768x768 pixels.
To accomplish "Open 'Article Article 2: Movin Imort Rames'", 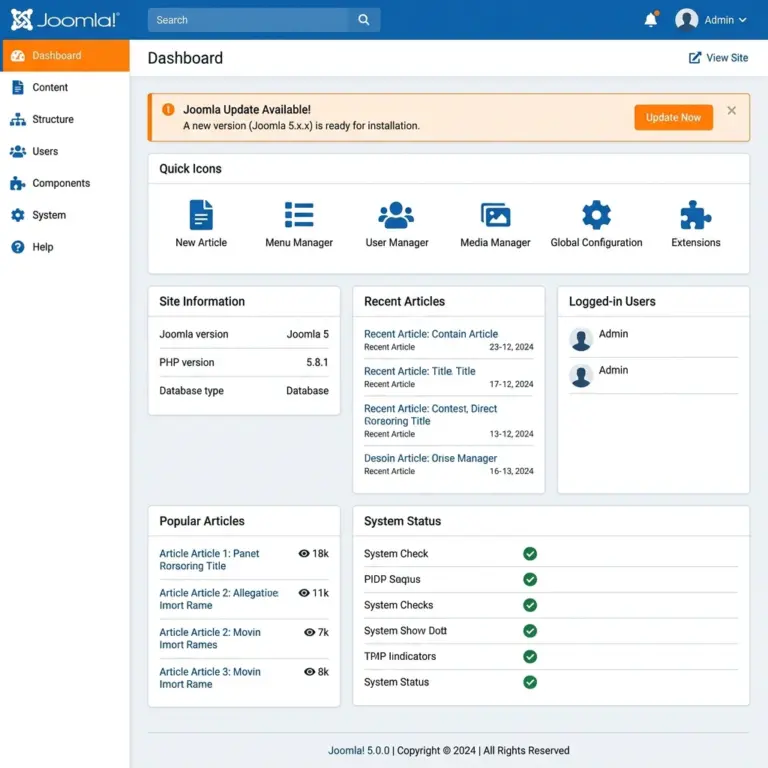I will coord(210,638).
